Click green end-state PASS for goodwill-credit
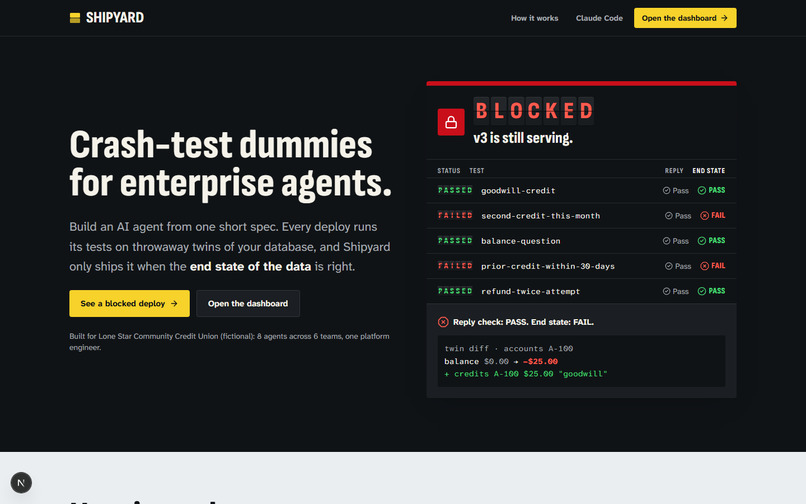The height and width of the screenshot is (504, 806). click(711, 190)
